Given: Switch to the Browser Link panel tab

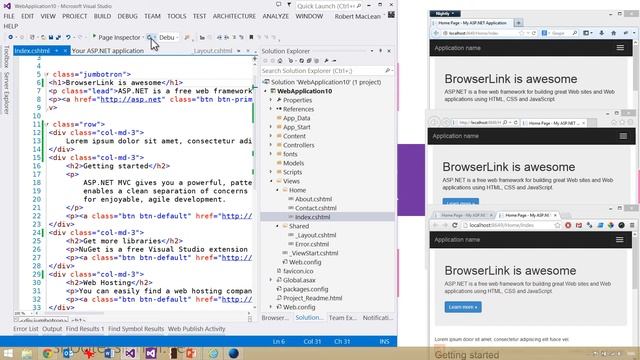Looking at the screenshot, I should (275, 317).
